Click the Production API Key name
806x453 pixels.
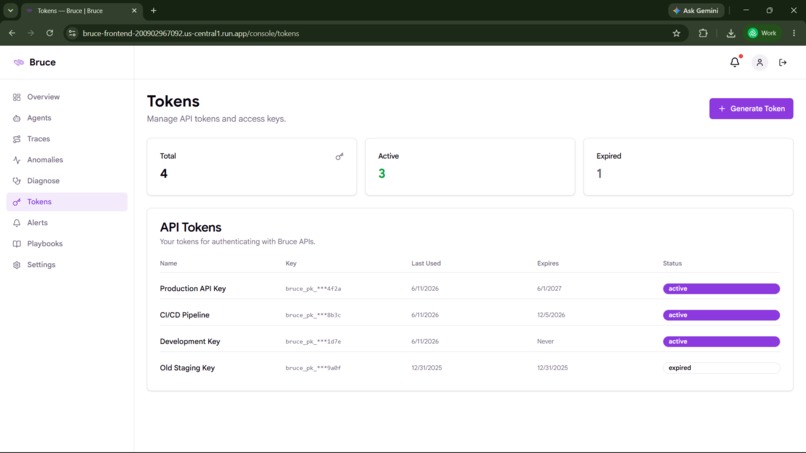193,288
